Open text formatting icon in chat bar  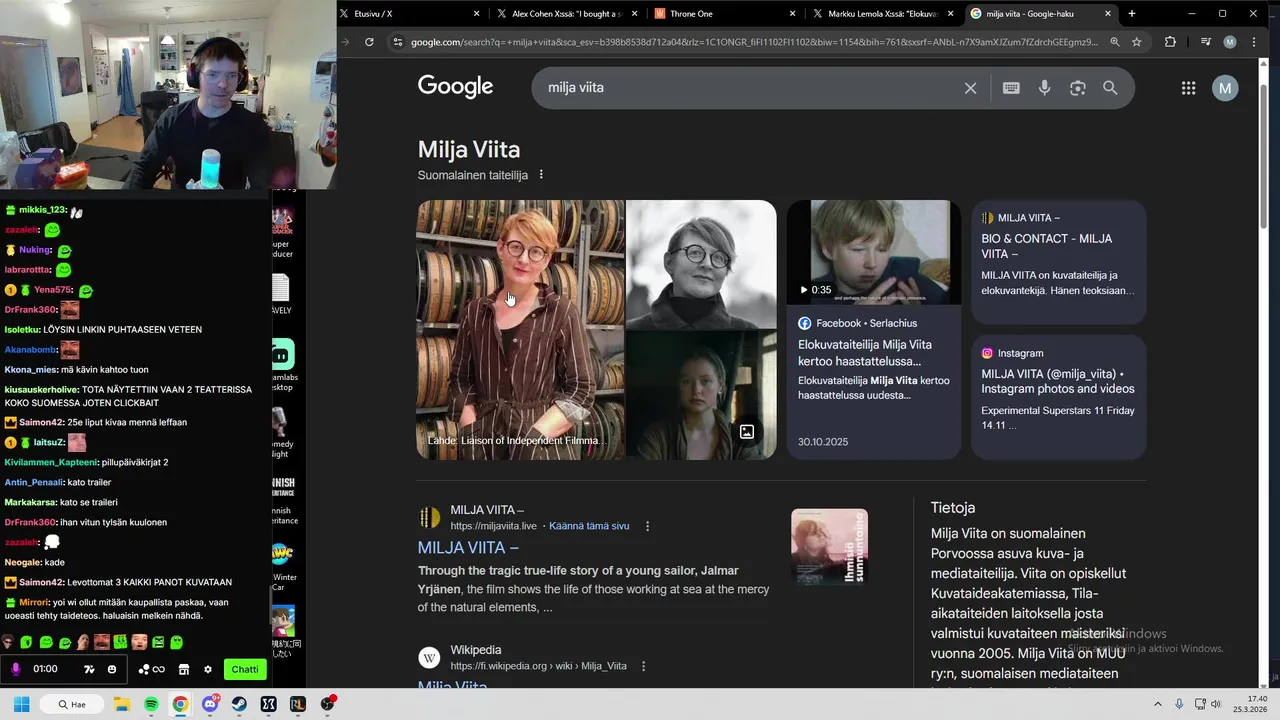pos(89,669)
